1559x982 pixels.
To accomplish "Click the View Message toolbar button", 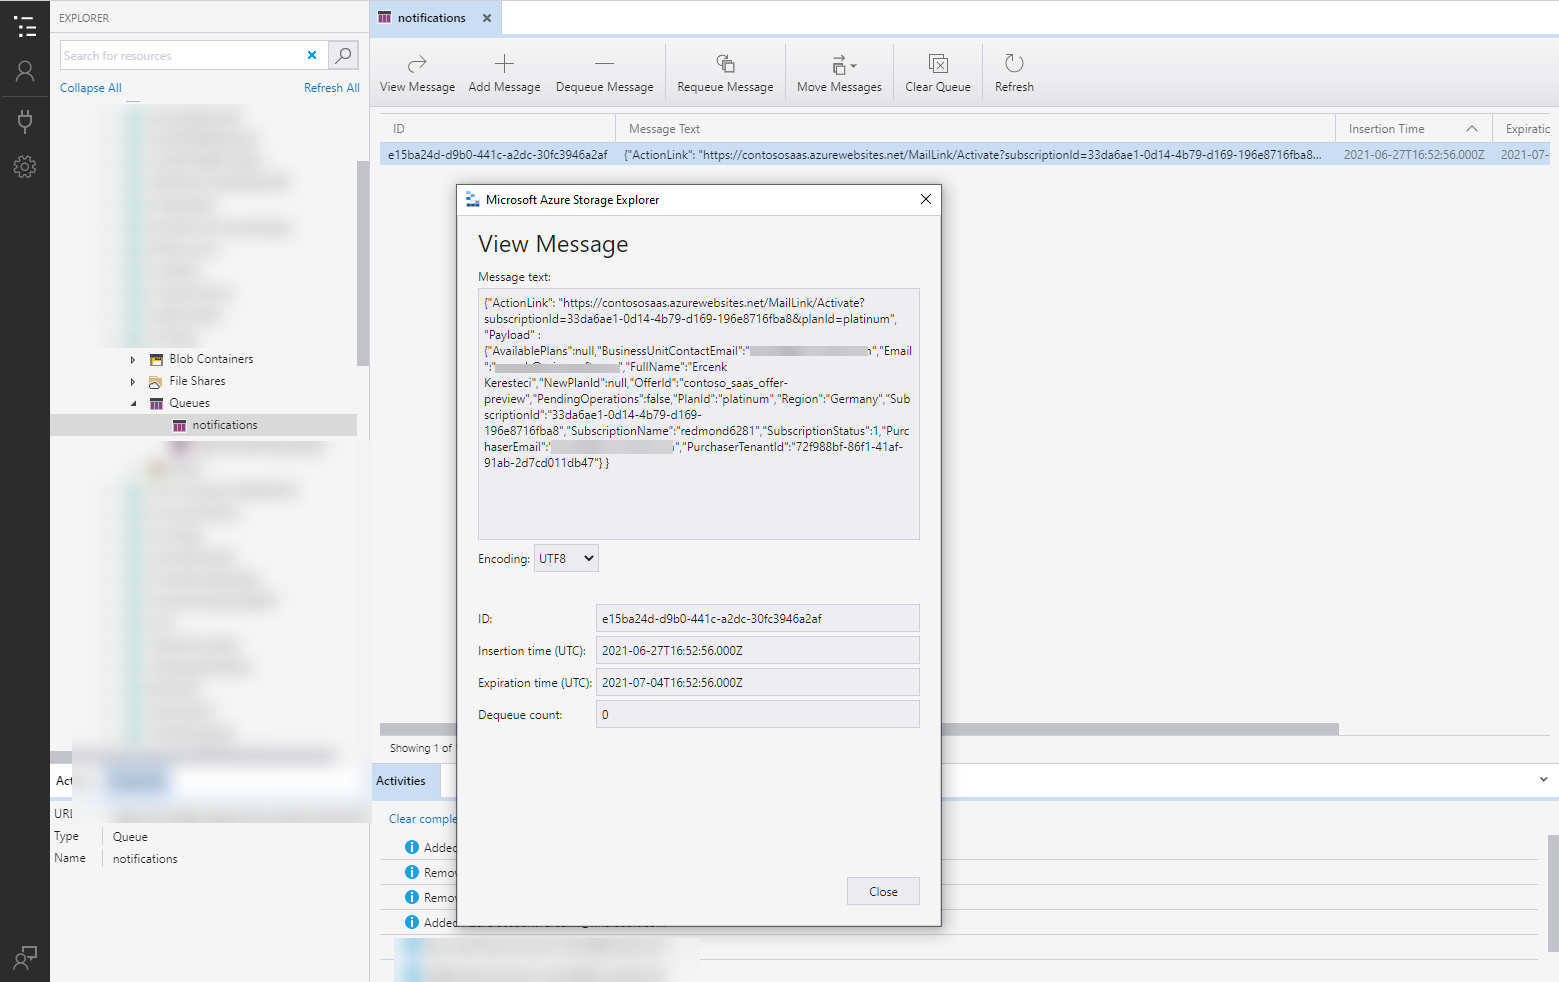I will pyautogui.click(x=417, y=74).
